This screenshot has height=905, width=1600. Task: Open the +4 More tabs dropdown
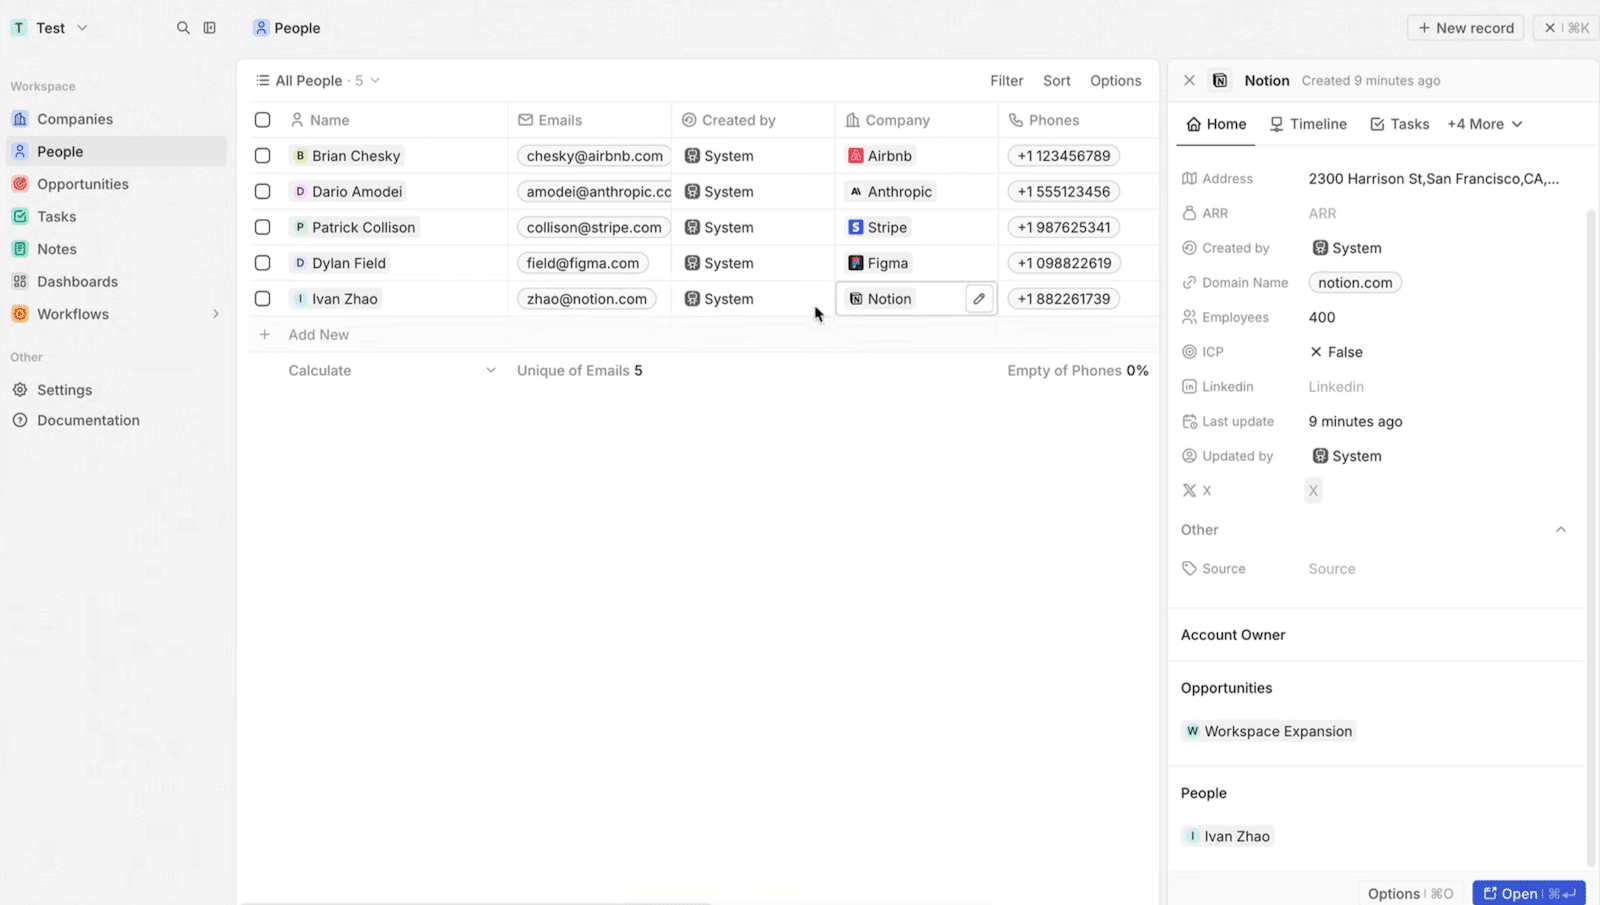tap(1485, 124)
